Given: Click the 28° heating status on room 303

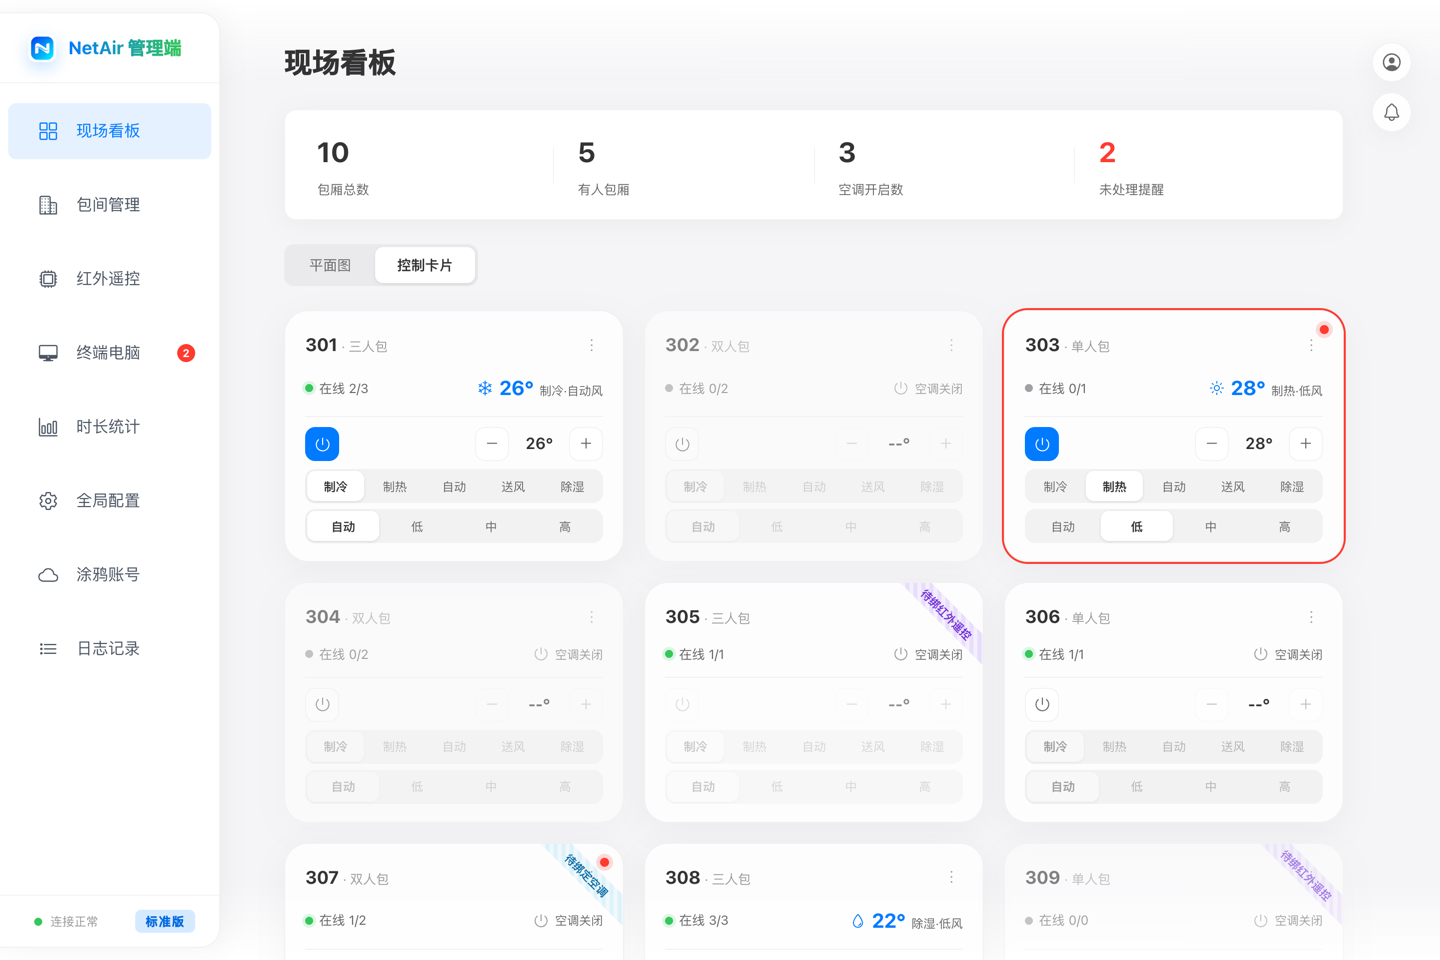Looking at the screenshot, I should point(1265,389).
